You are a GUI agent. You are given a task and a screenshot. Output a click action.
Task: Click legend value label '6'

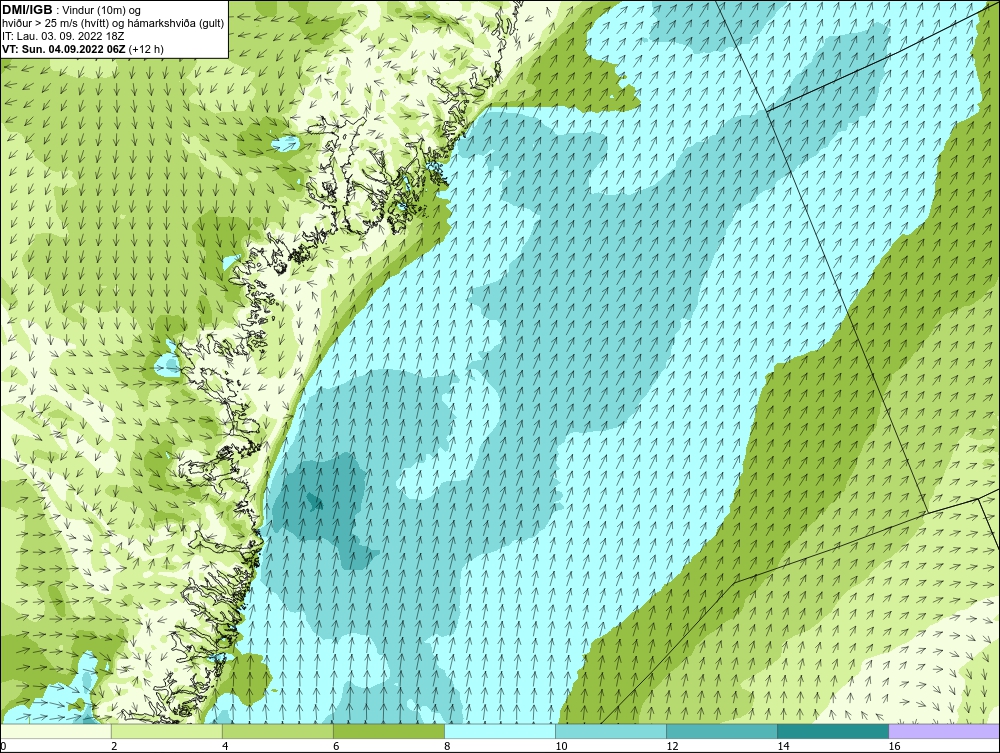[x=336, y=747]
